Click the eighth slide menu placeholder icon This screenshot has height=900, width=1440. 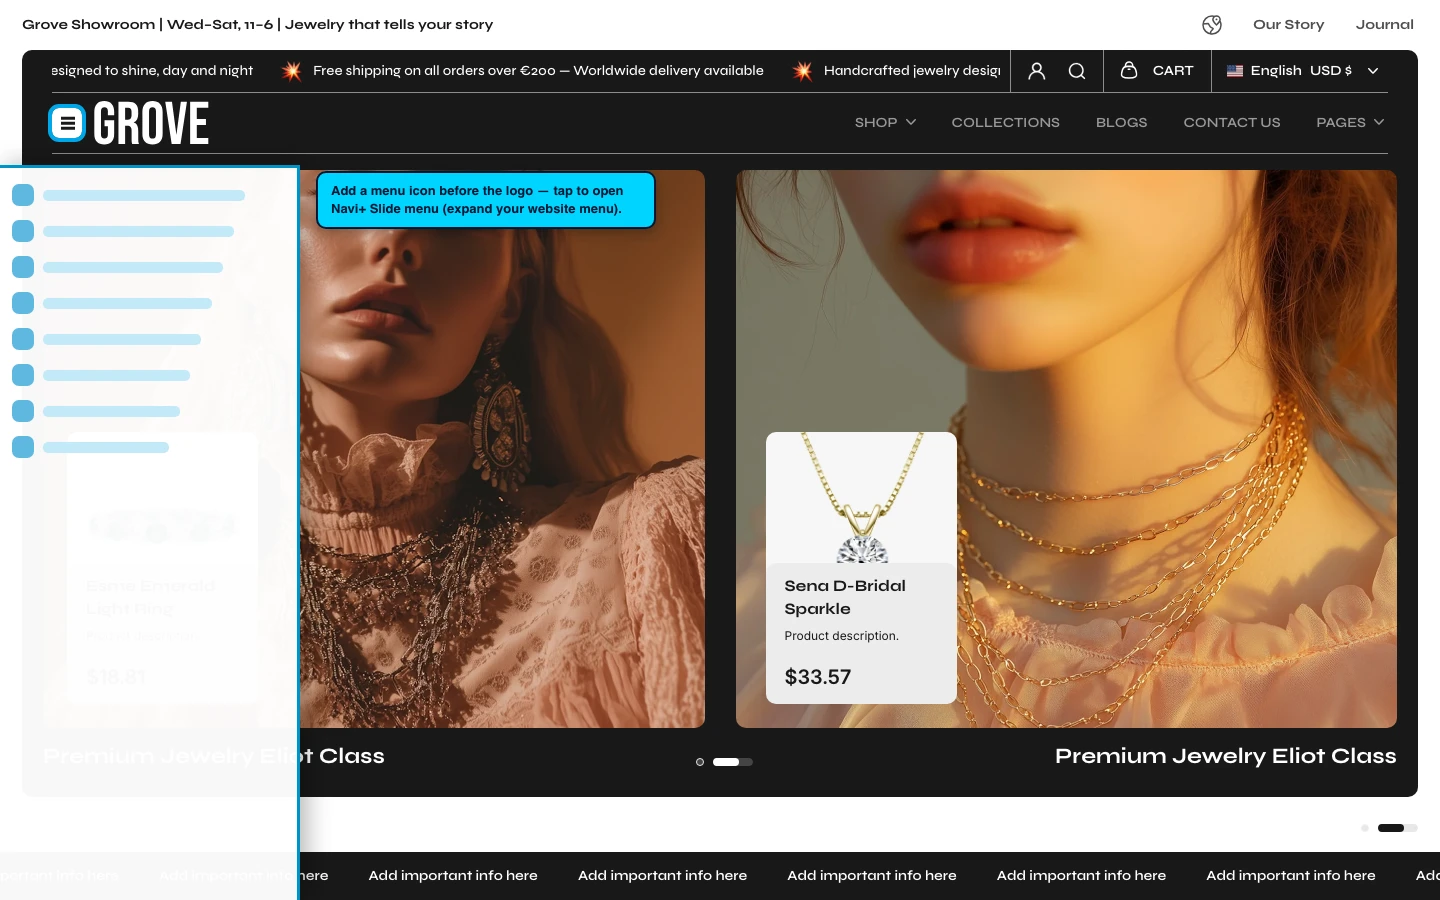tap(23, 447)
